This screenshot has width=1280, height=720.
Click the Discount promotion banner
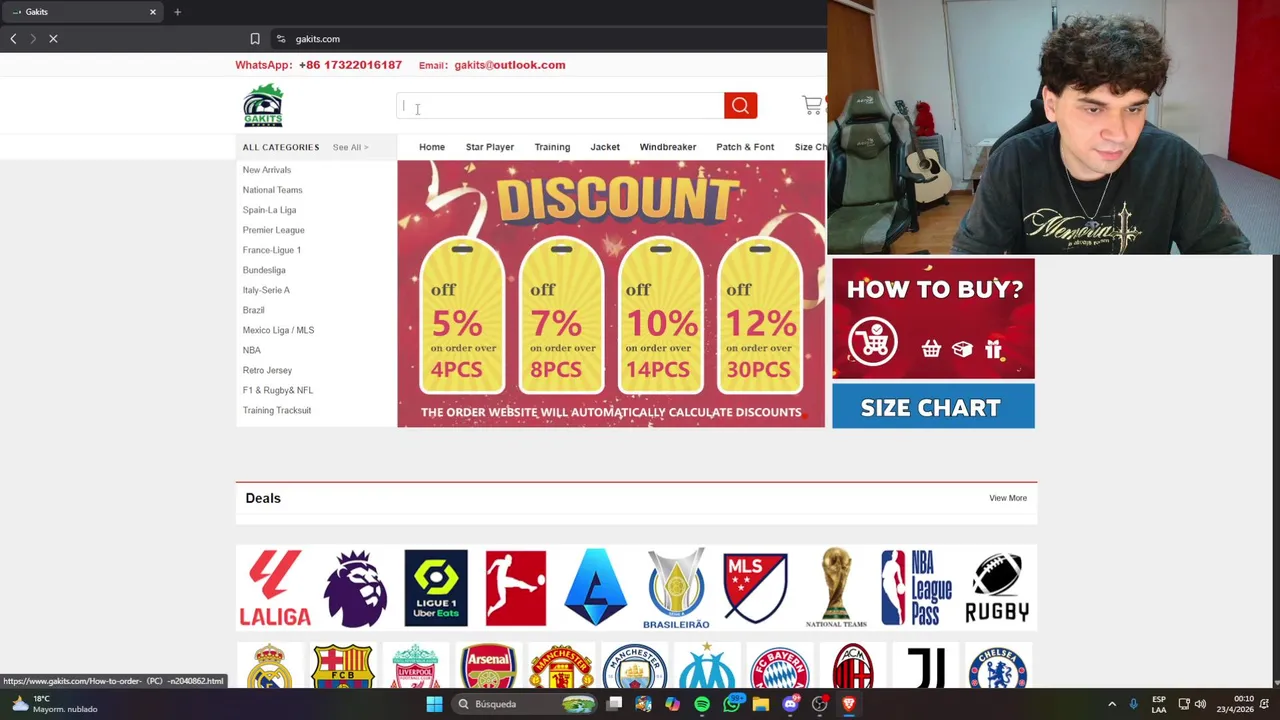click(x=611, y=294)
